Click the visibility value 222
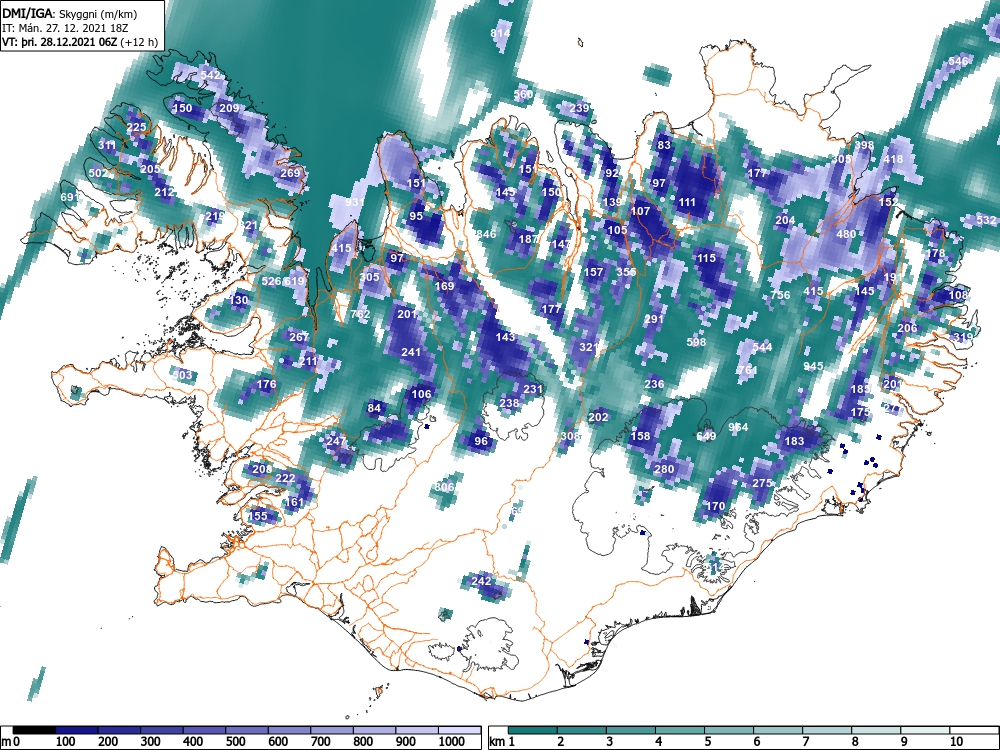The image size is (1000, 750). (x=285, y=478)
